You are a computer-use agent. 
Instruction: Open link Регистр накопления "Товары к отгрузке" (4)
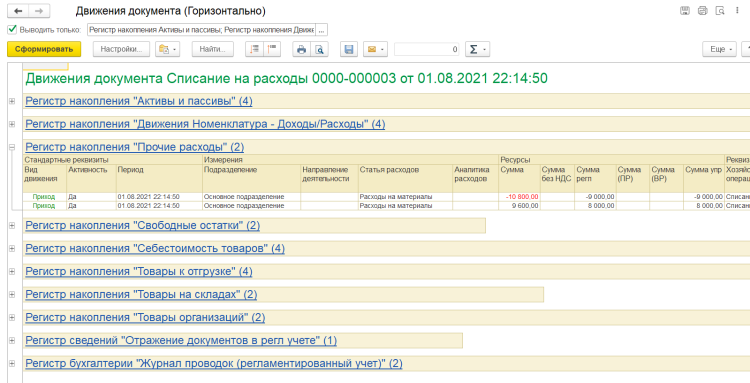(x=139, y=271)
